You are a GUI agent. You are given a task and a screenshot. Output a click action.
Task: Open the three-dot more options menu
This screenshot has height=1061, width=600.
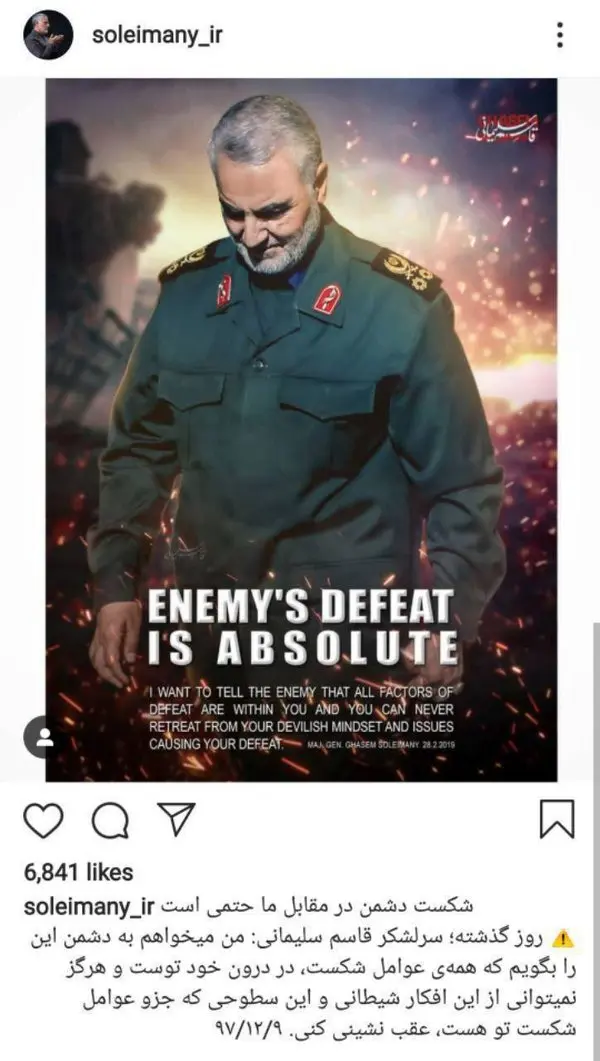pos(560,35)
